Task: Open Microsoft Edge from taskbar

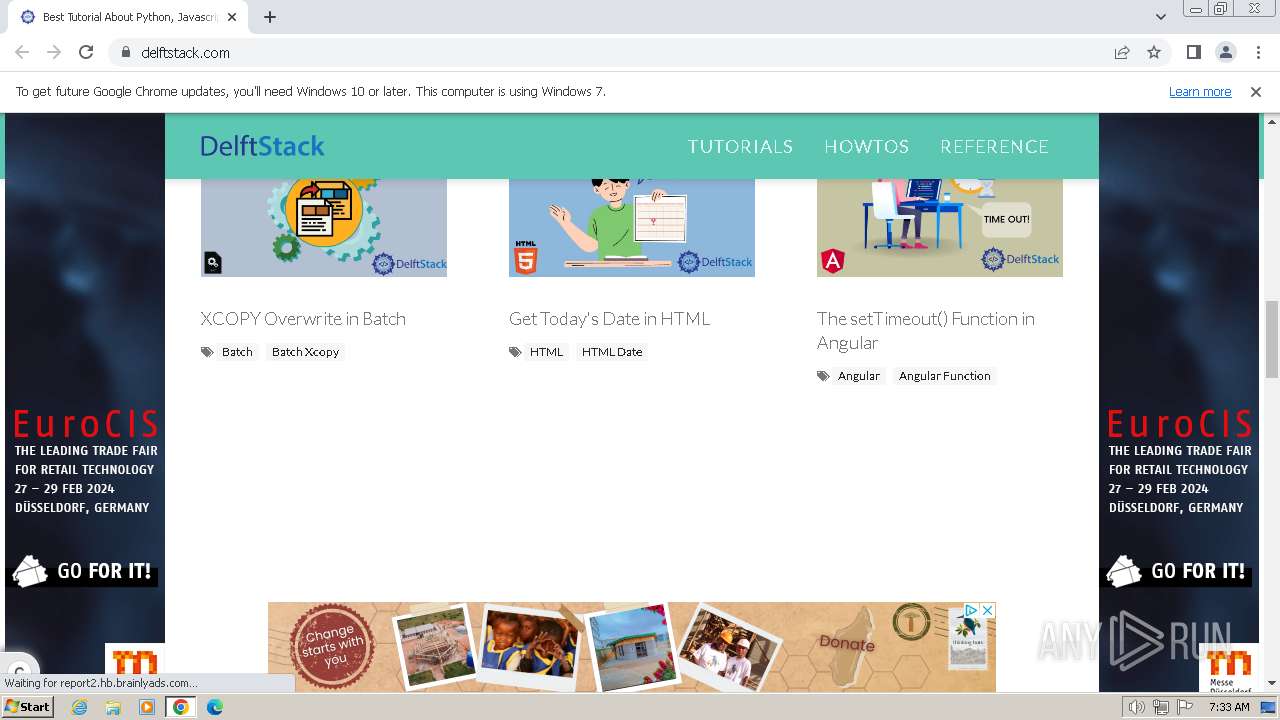Action: click(214, 707)
